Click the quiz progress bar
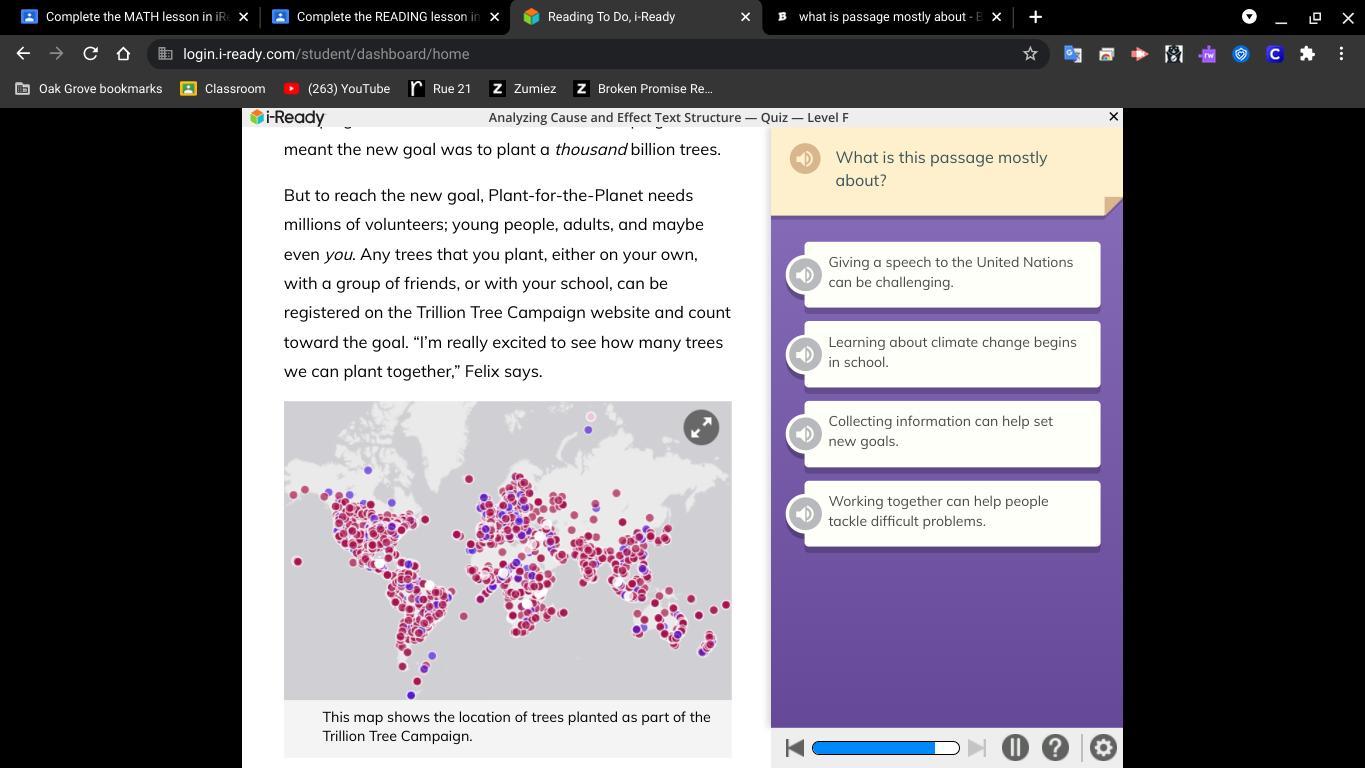The width and height of the screenshot is (1365, 768). (x=885, y=748)
